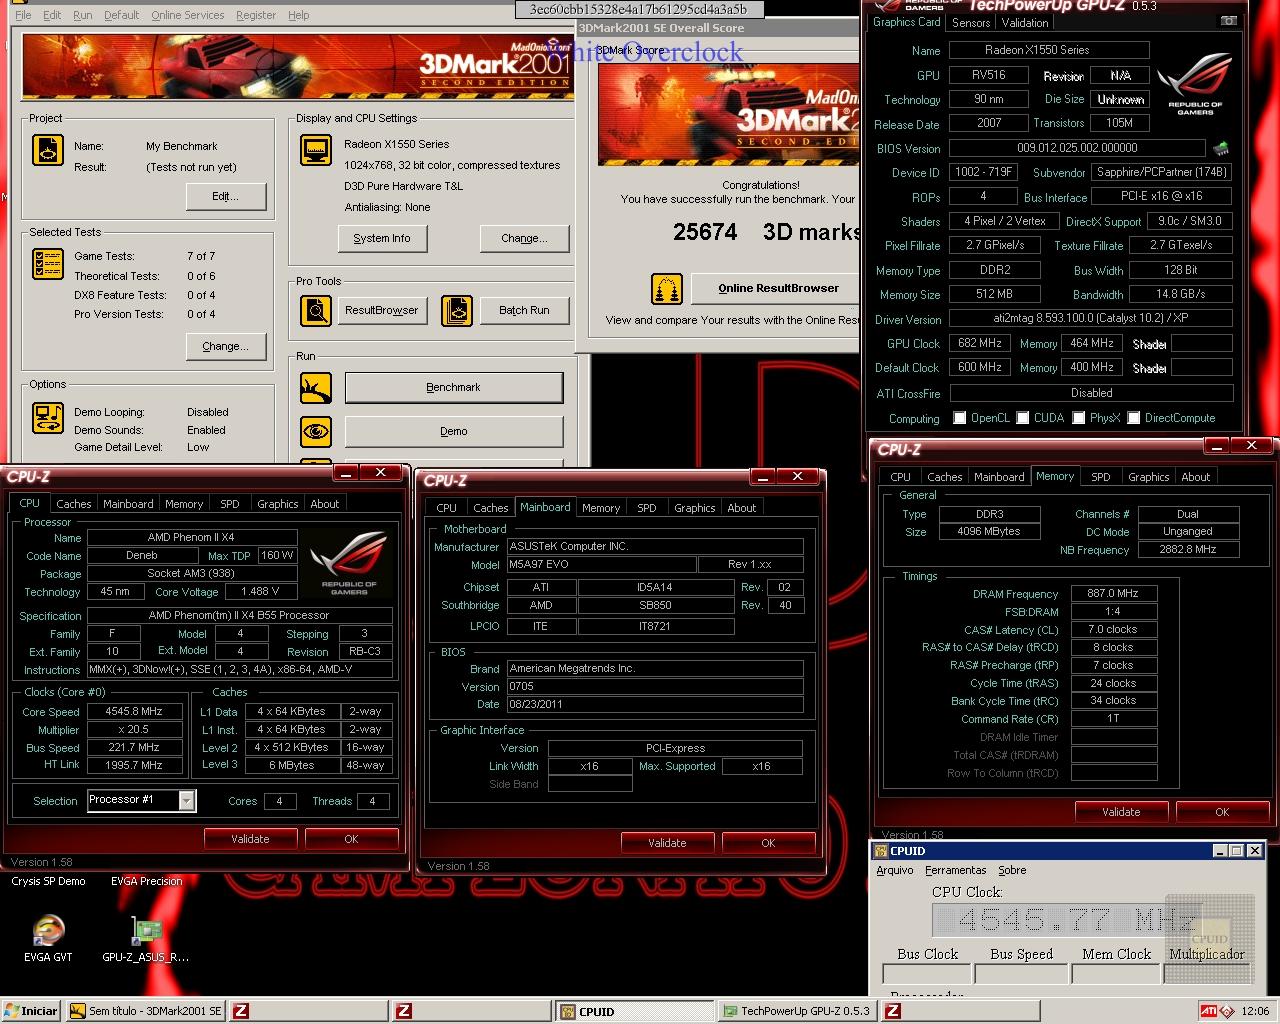
Task: Open Caches tab in left CPU-Z window
Action: point(74,504)
